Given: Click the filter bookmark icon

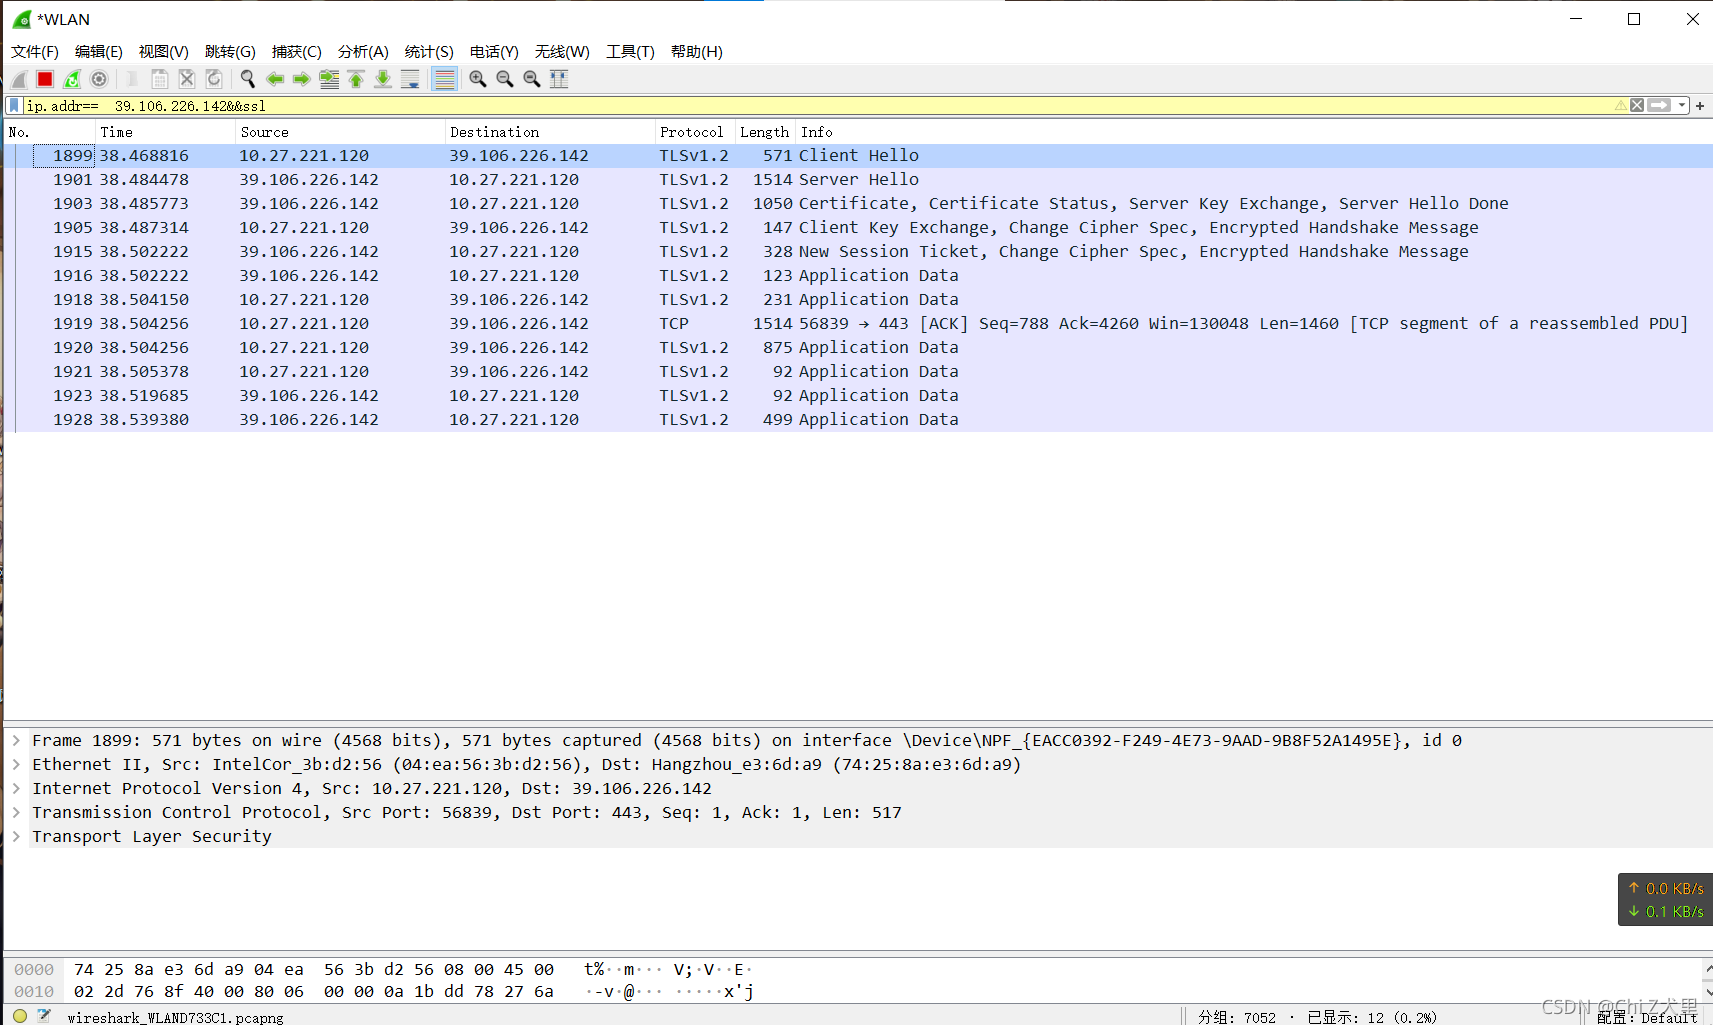Looking at the screenshot, I should pos(14,105).
